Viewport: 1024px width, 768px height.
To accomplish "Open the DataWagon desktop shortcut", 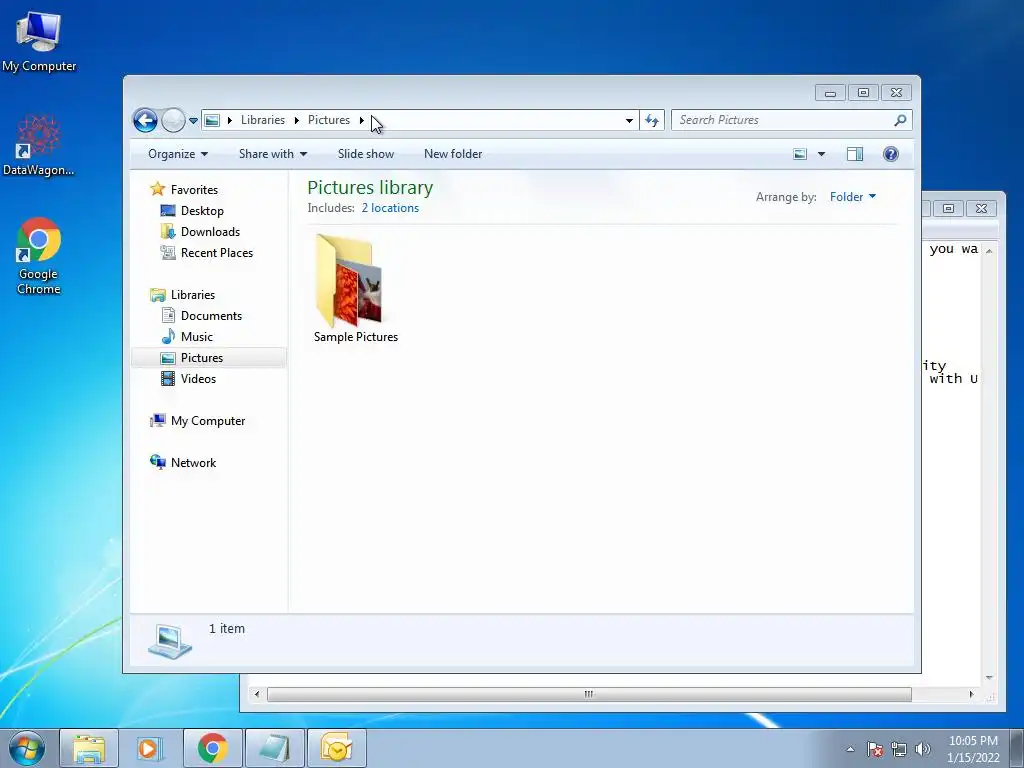I will click(39, 146).
